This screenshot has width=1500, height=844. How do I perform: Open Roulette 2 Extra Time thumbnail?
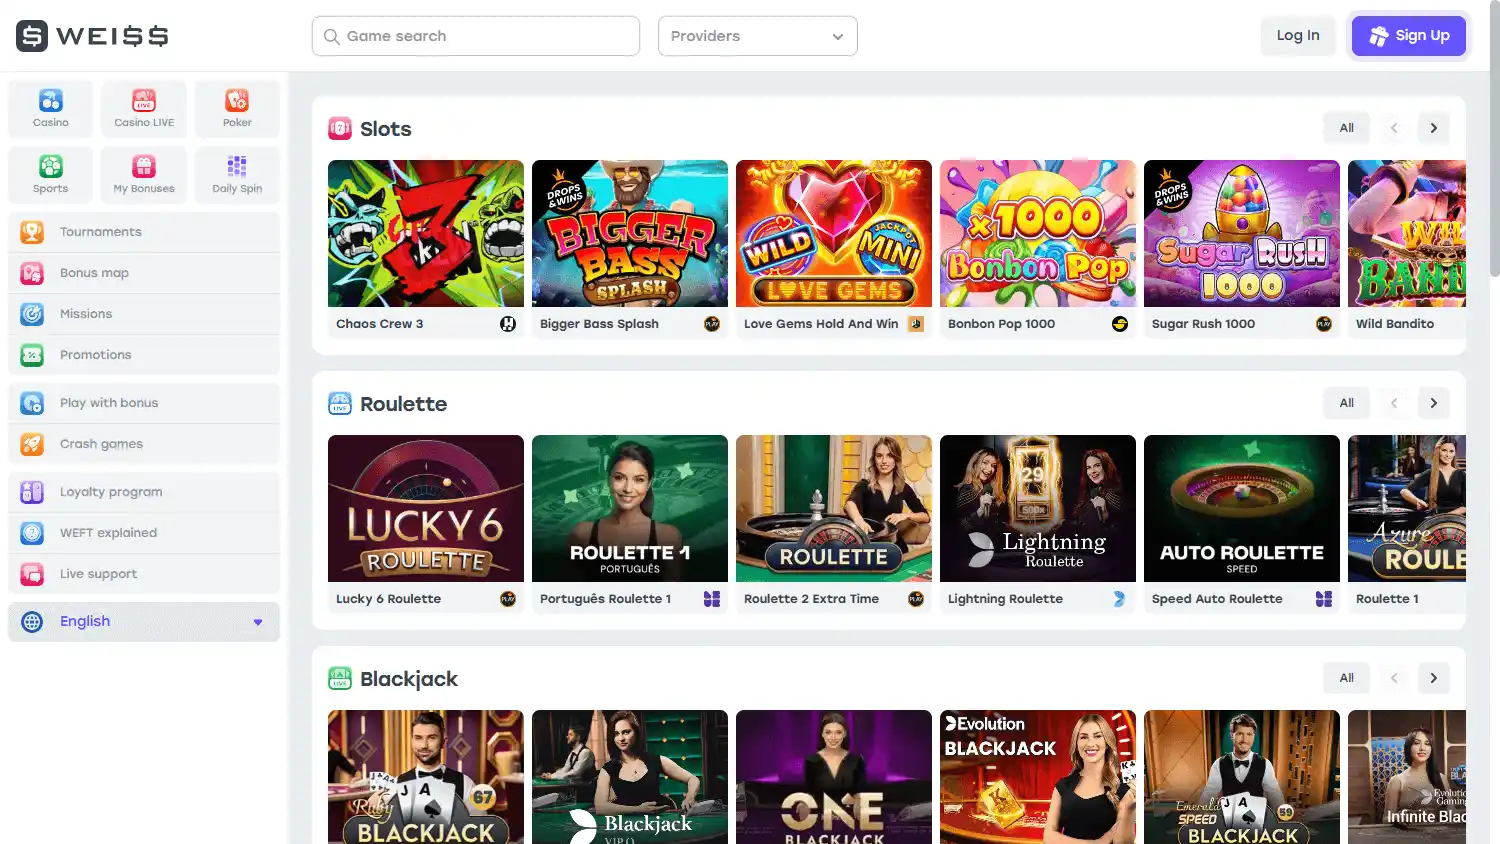(x=834, y=508)
